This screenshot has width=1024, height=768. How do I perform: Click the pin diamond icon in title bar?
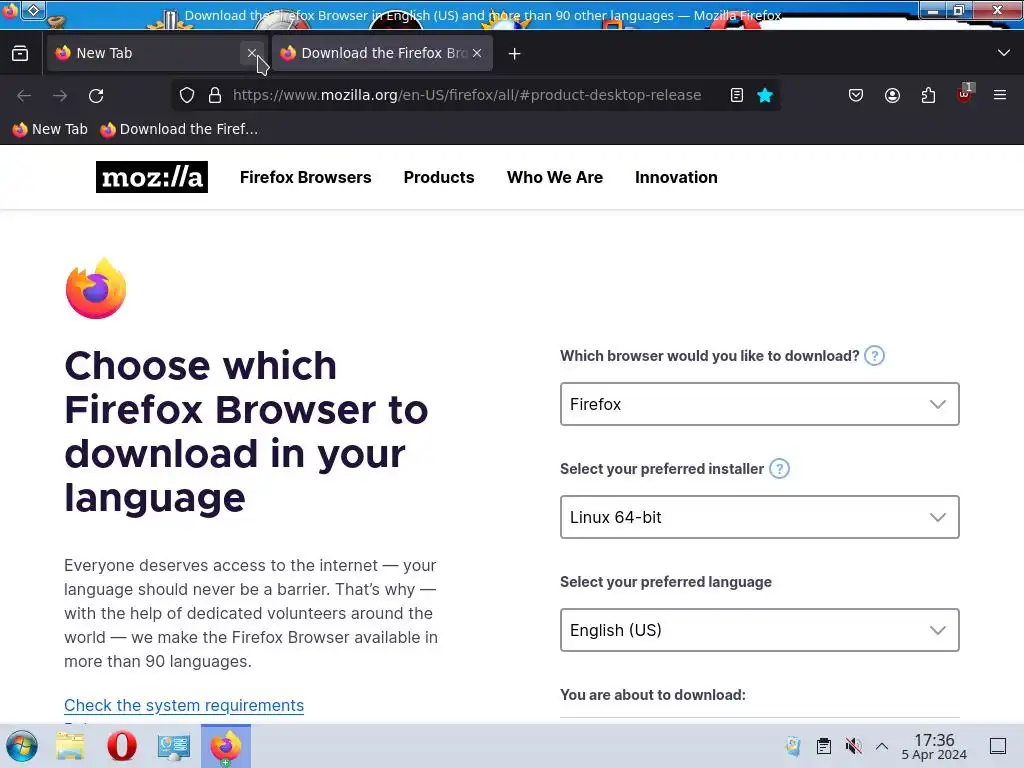[x=34, y=10]
